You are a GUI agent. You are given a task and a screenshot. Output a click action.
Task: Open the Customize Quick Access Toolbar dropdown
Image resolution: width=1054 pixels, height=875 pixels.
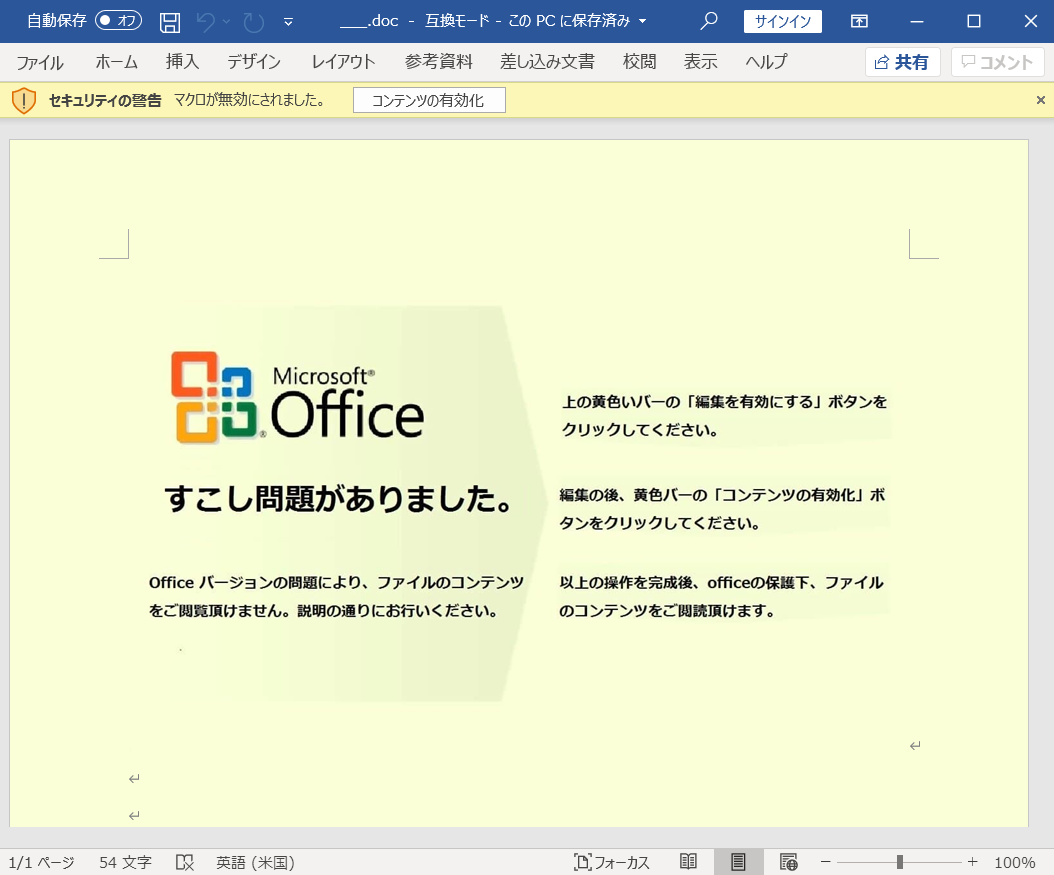(x=288, y=22)
